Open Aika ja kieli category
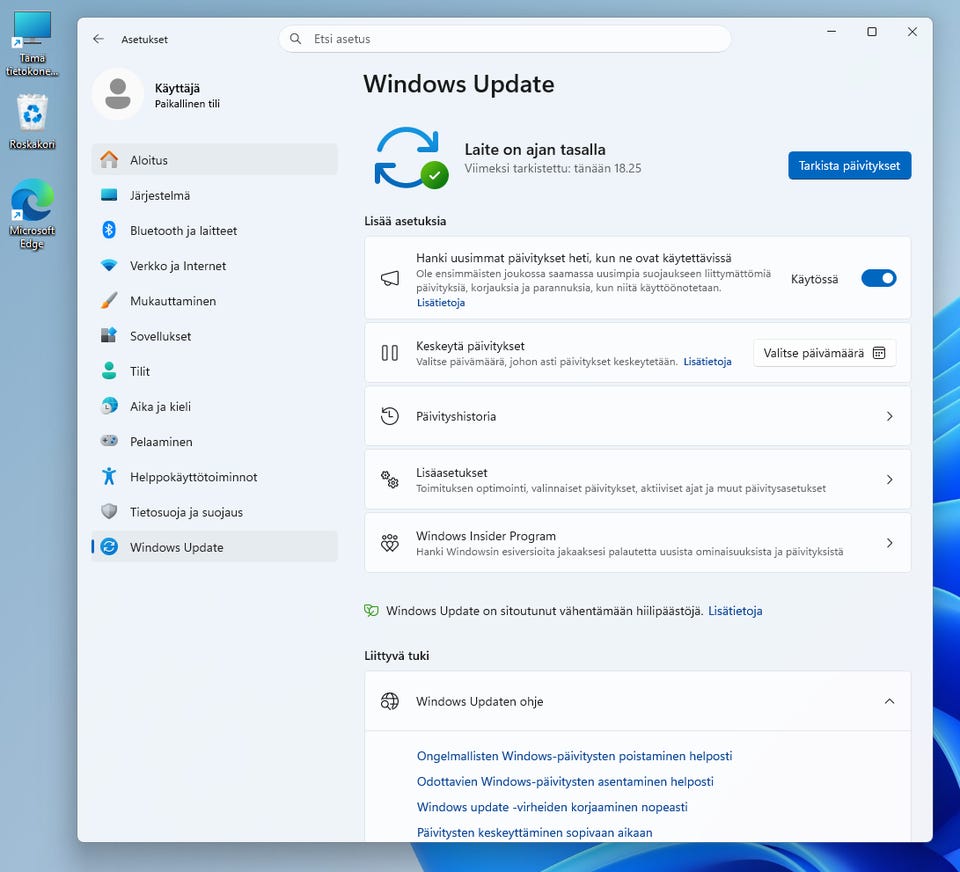This screenshot has width=960, height=872. (x=214, y=406)
